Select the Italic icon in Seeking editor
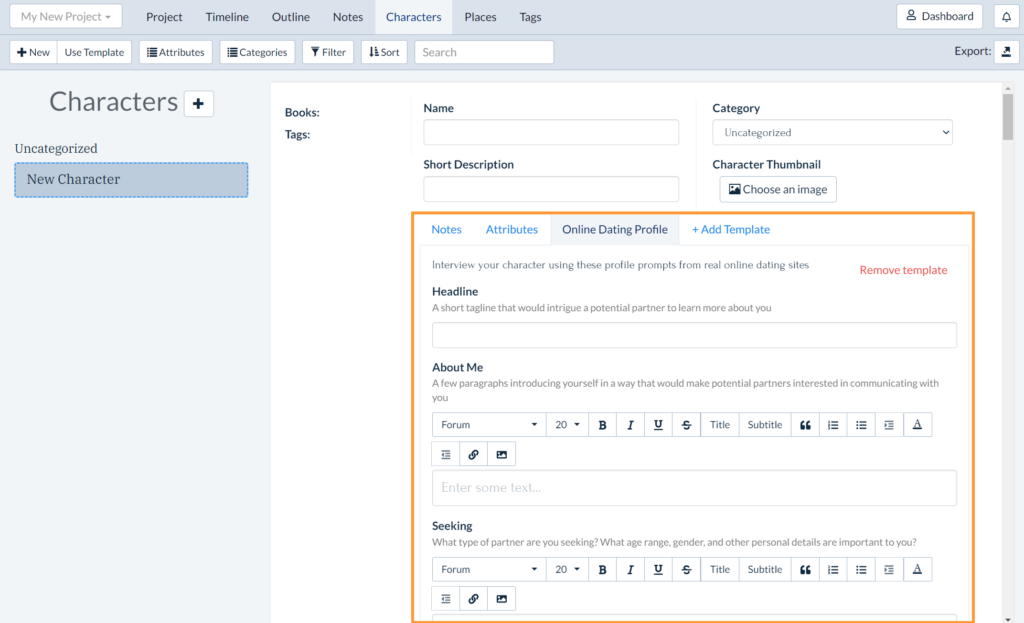The image size is (1024, 623). (631, 569)
